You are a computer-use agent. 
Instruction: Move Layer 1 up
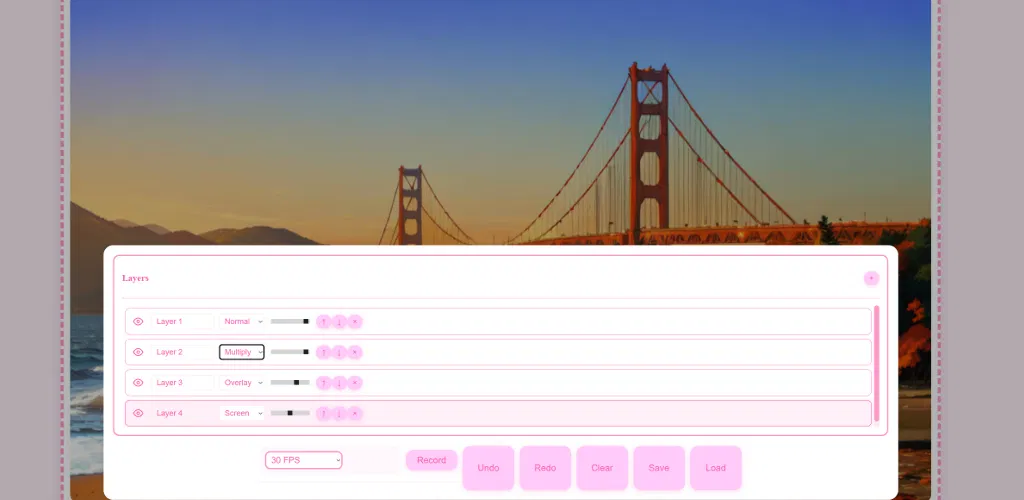click(x=323, y=321)
